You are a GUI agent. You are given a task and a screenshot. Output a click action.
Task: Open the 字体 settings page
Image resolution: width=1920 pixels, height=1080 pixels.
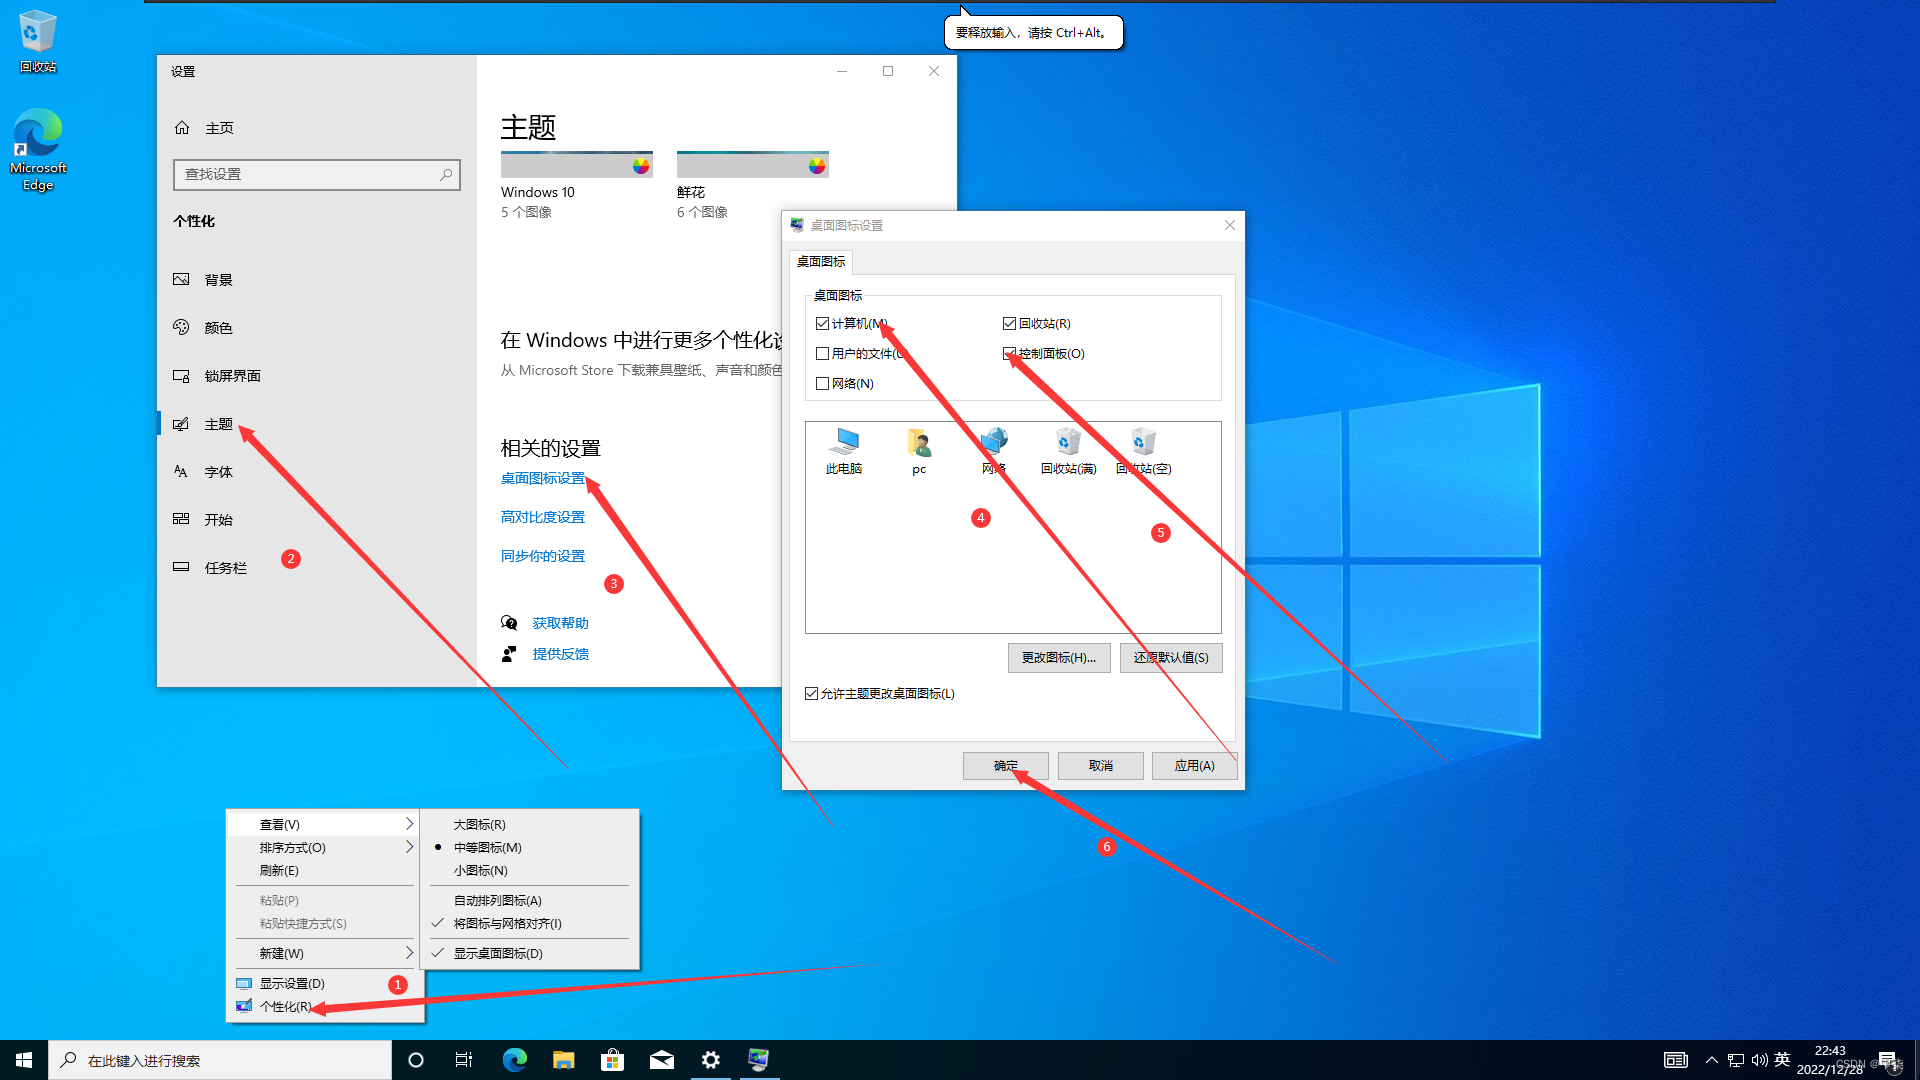pos(218,472)
